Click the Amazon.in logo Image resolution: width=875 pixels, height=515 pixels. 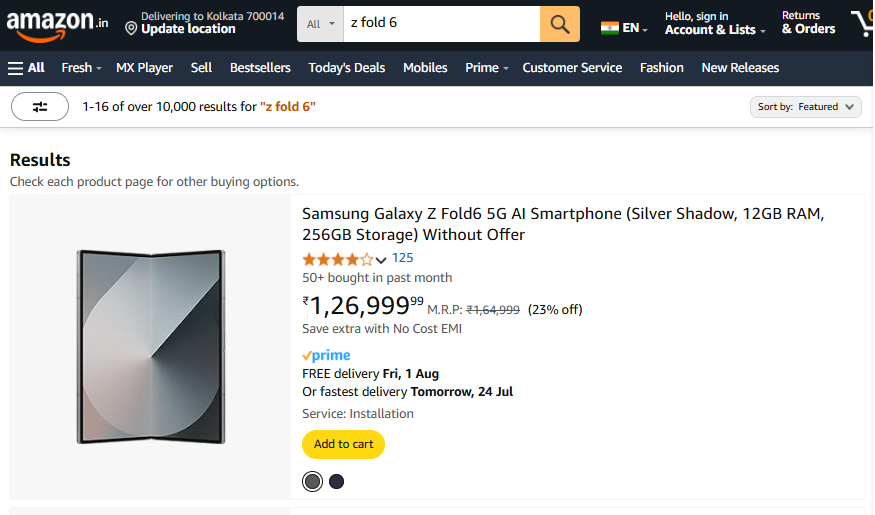tap(57, 24)
